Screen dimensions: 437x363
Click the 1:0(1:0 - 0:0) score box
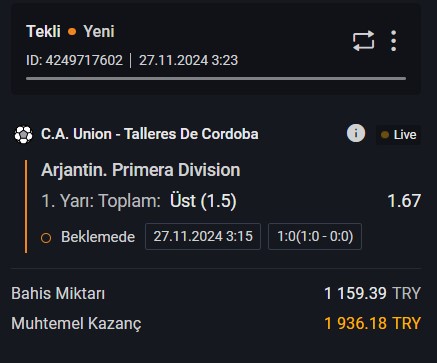coord(315,236)
